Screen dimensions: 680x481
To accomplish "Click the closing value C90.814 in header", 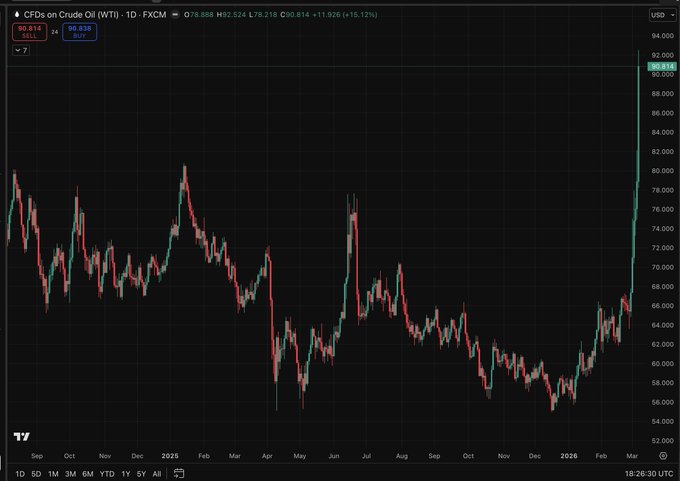I will [x=295, y=15].
